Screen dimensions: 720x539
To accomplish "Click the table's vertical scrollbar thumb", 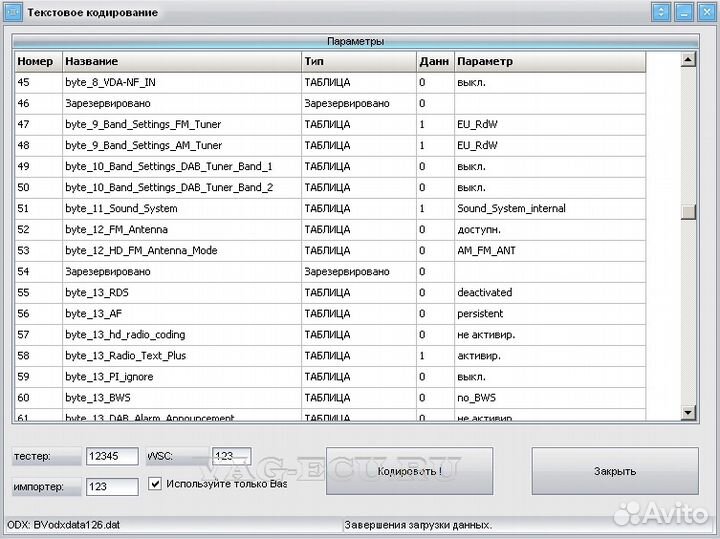I will (688, 211).
